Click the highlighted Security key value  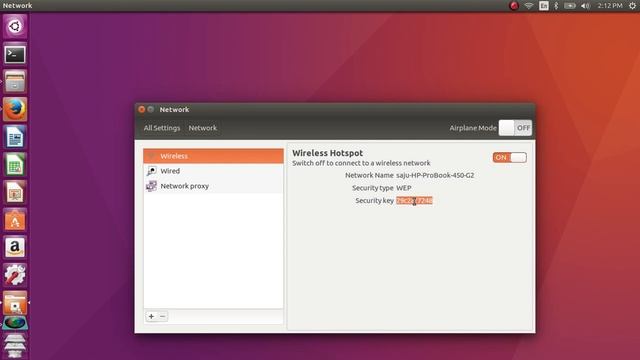(x=414, y=200)
